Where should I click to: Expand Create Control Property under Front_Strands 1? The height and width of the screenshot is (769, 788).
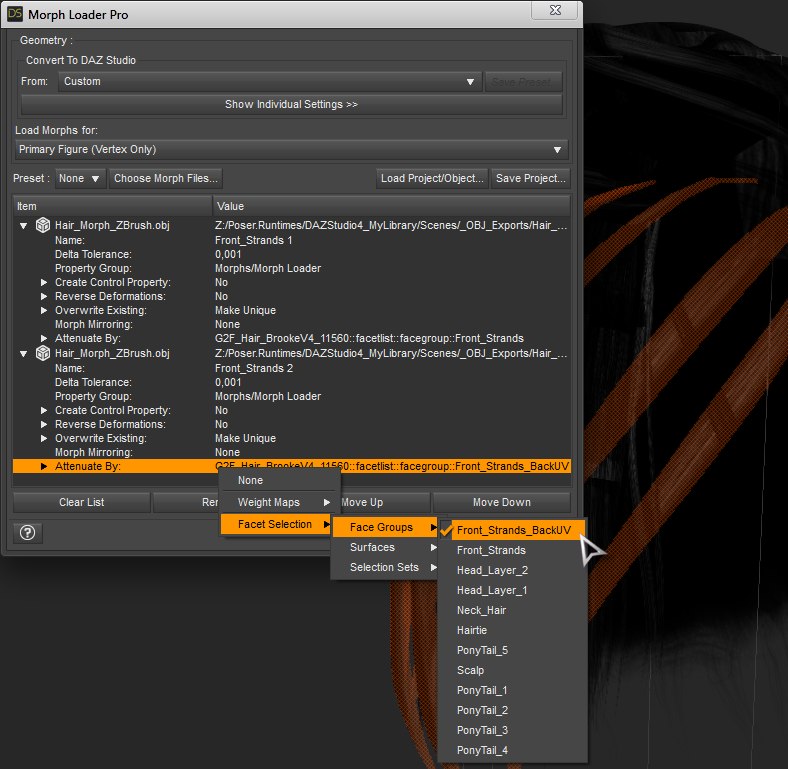coord(44,282)
